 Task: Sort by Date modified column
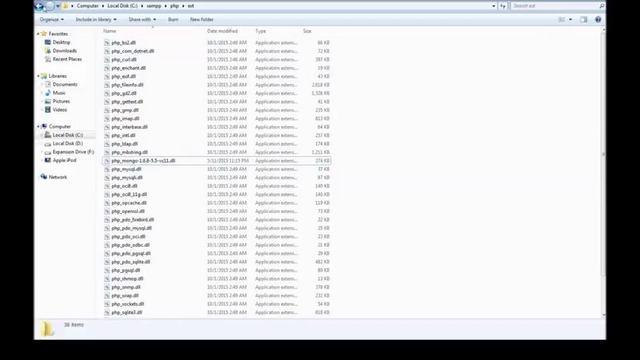click(x=222, y=31)
